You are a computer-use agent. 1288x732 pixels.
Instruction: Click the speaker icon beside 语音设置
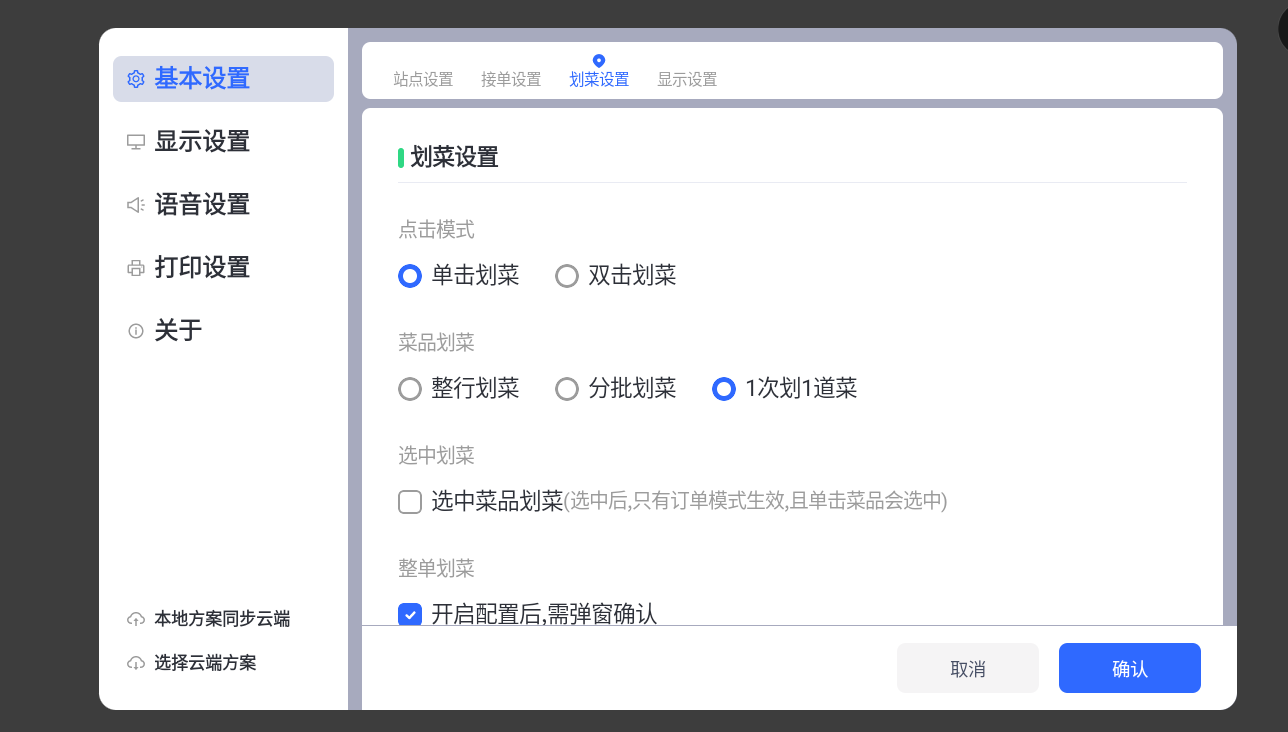(136, 205)
